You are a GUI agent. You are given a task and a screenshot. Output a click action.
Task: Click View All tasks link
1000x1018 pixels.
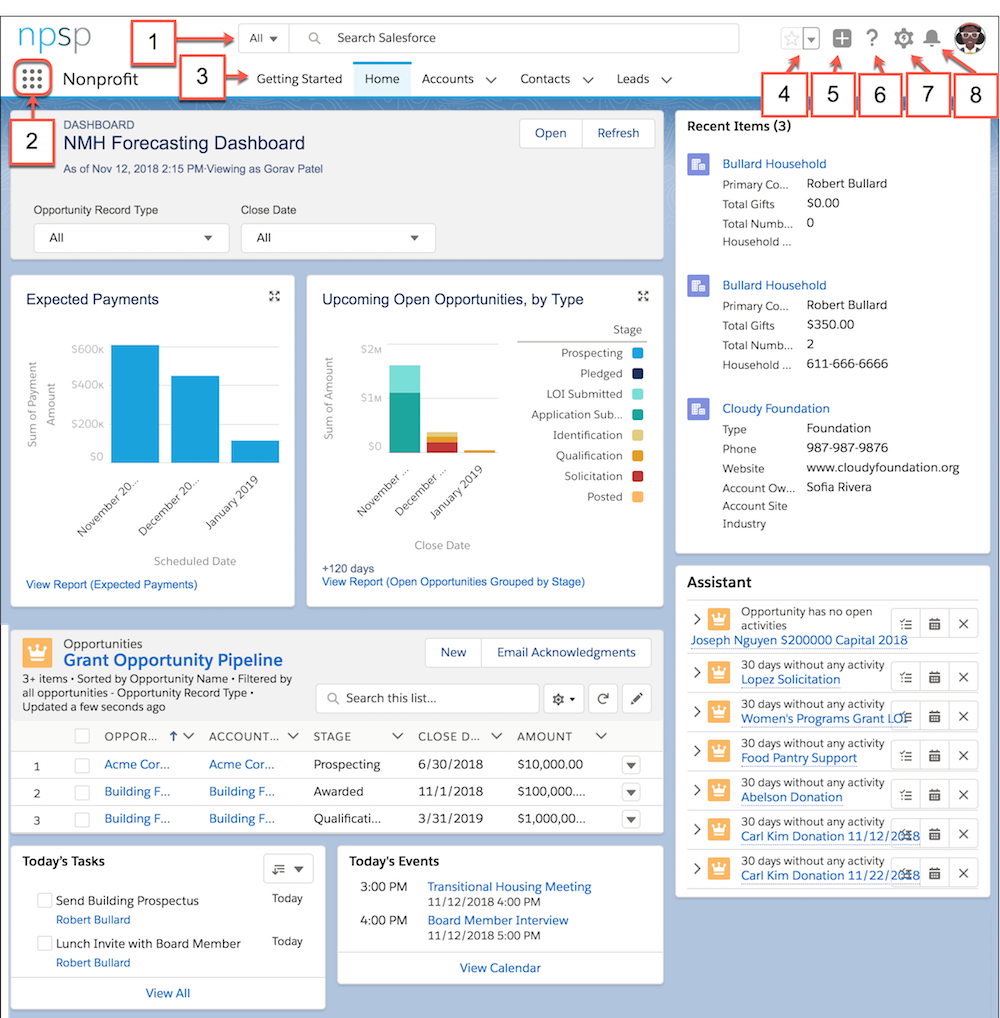tap(168, 993)
